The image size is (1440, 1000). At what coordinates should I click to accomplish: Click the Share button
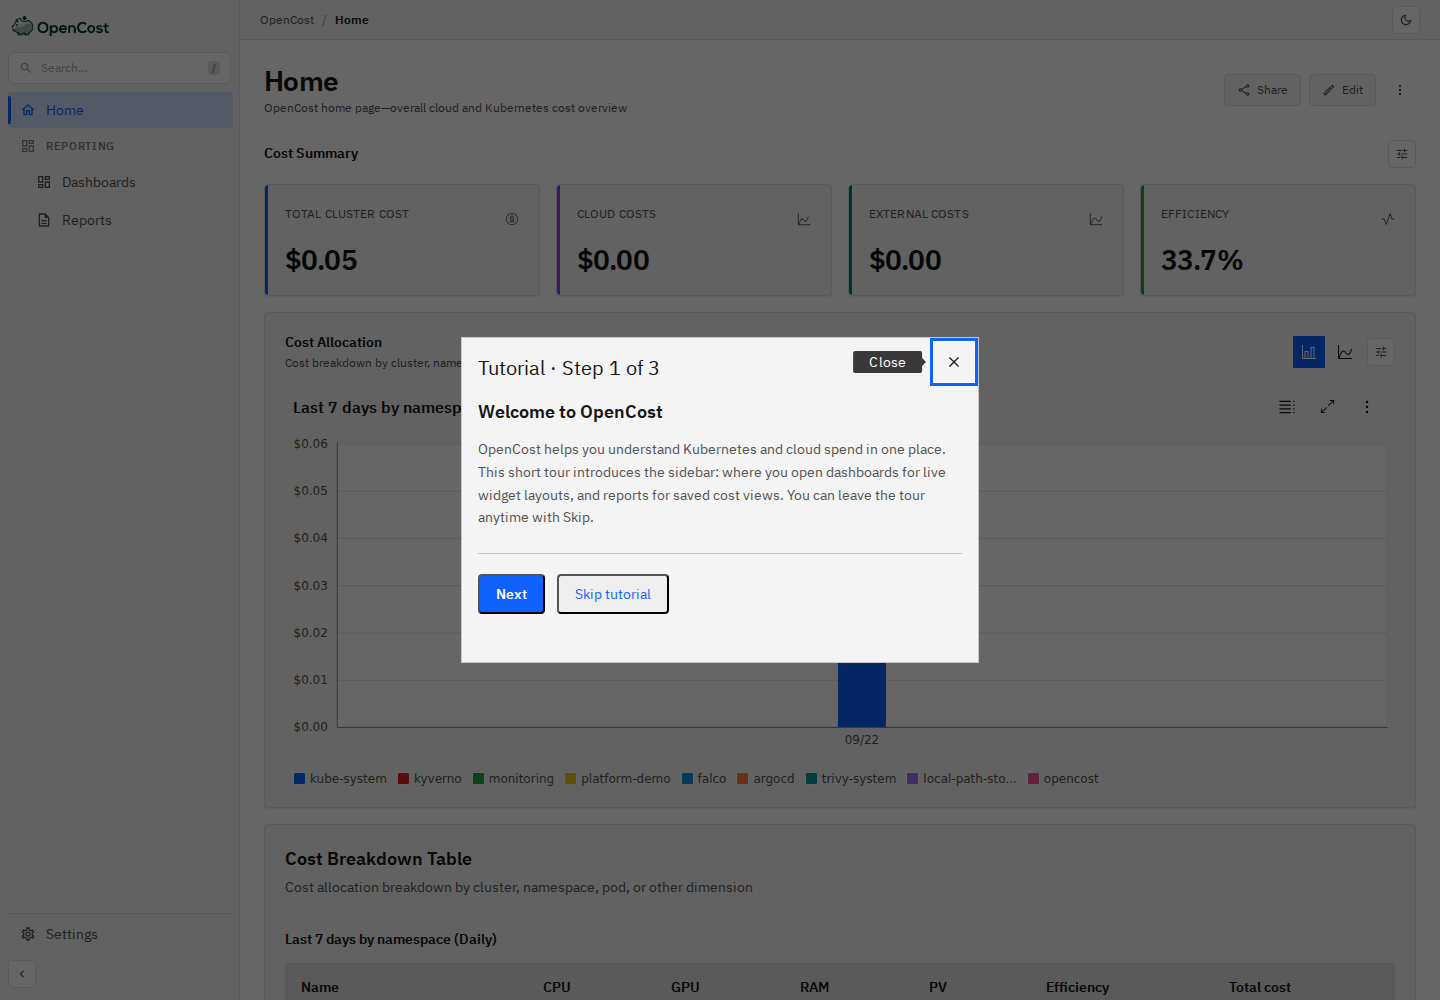tap(1262, 90)
